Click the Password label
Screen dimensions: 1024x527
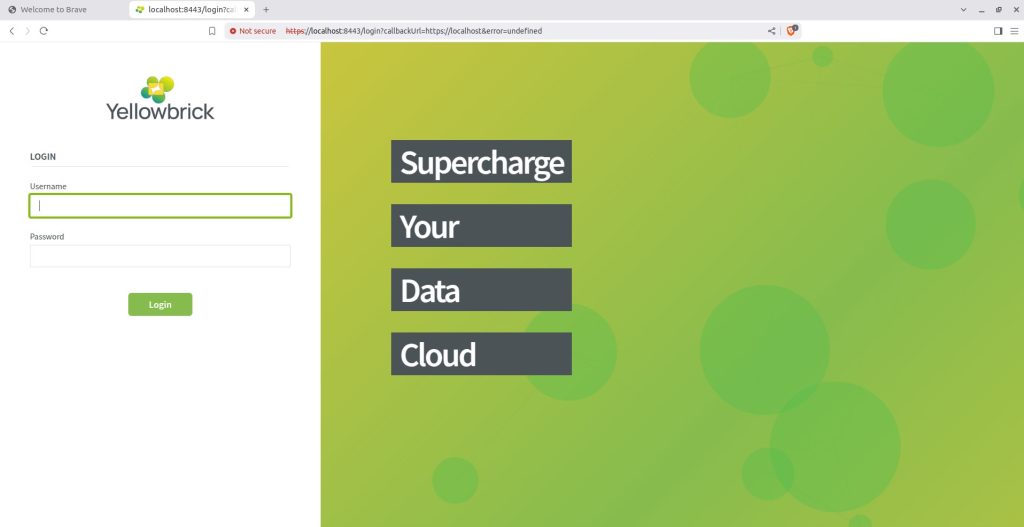tap(47, 236)
